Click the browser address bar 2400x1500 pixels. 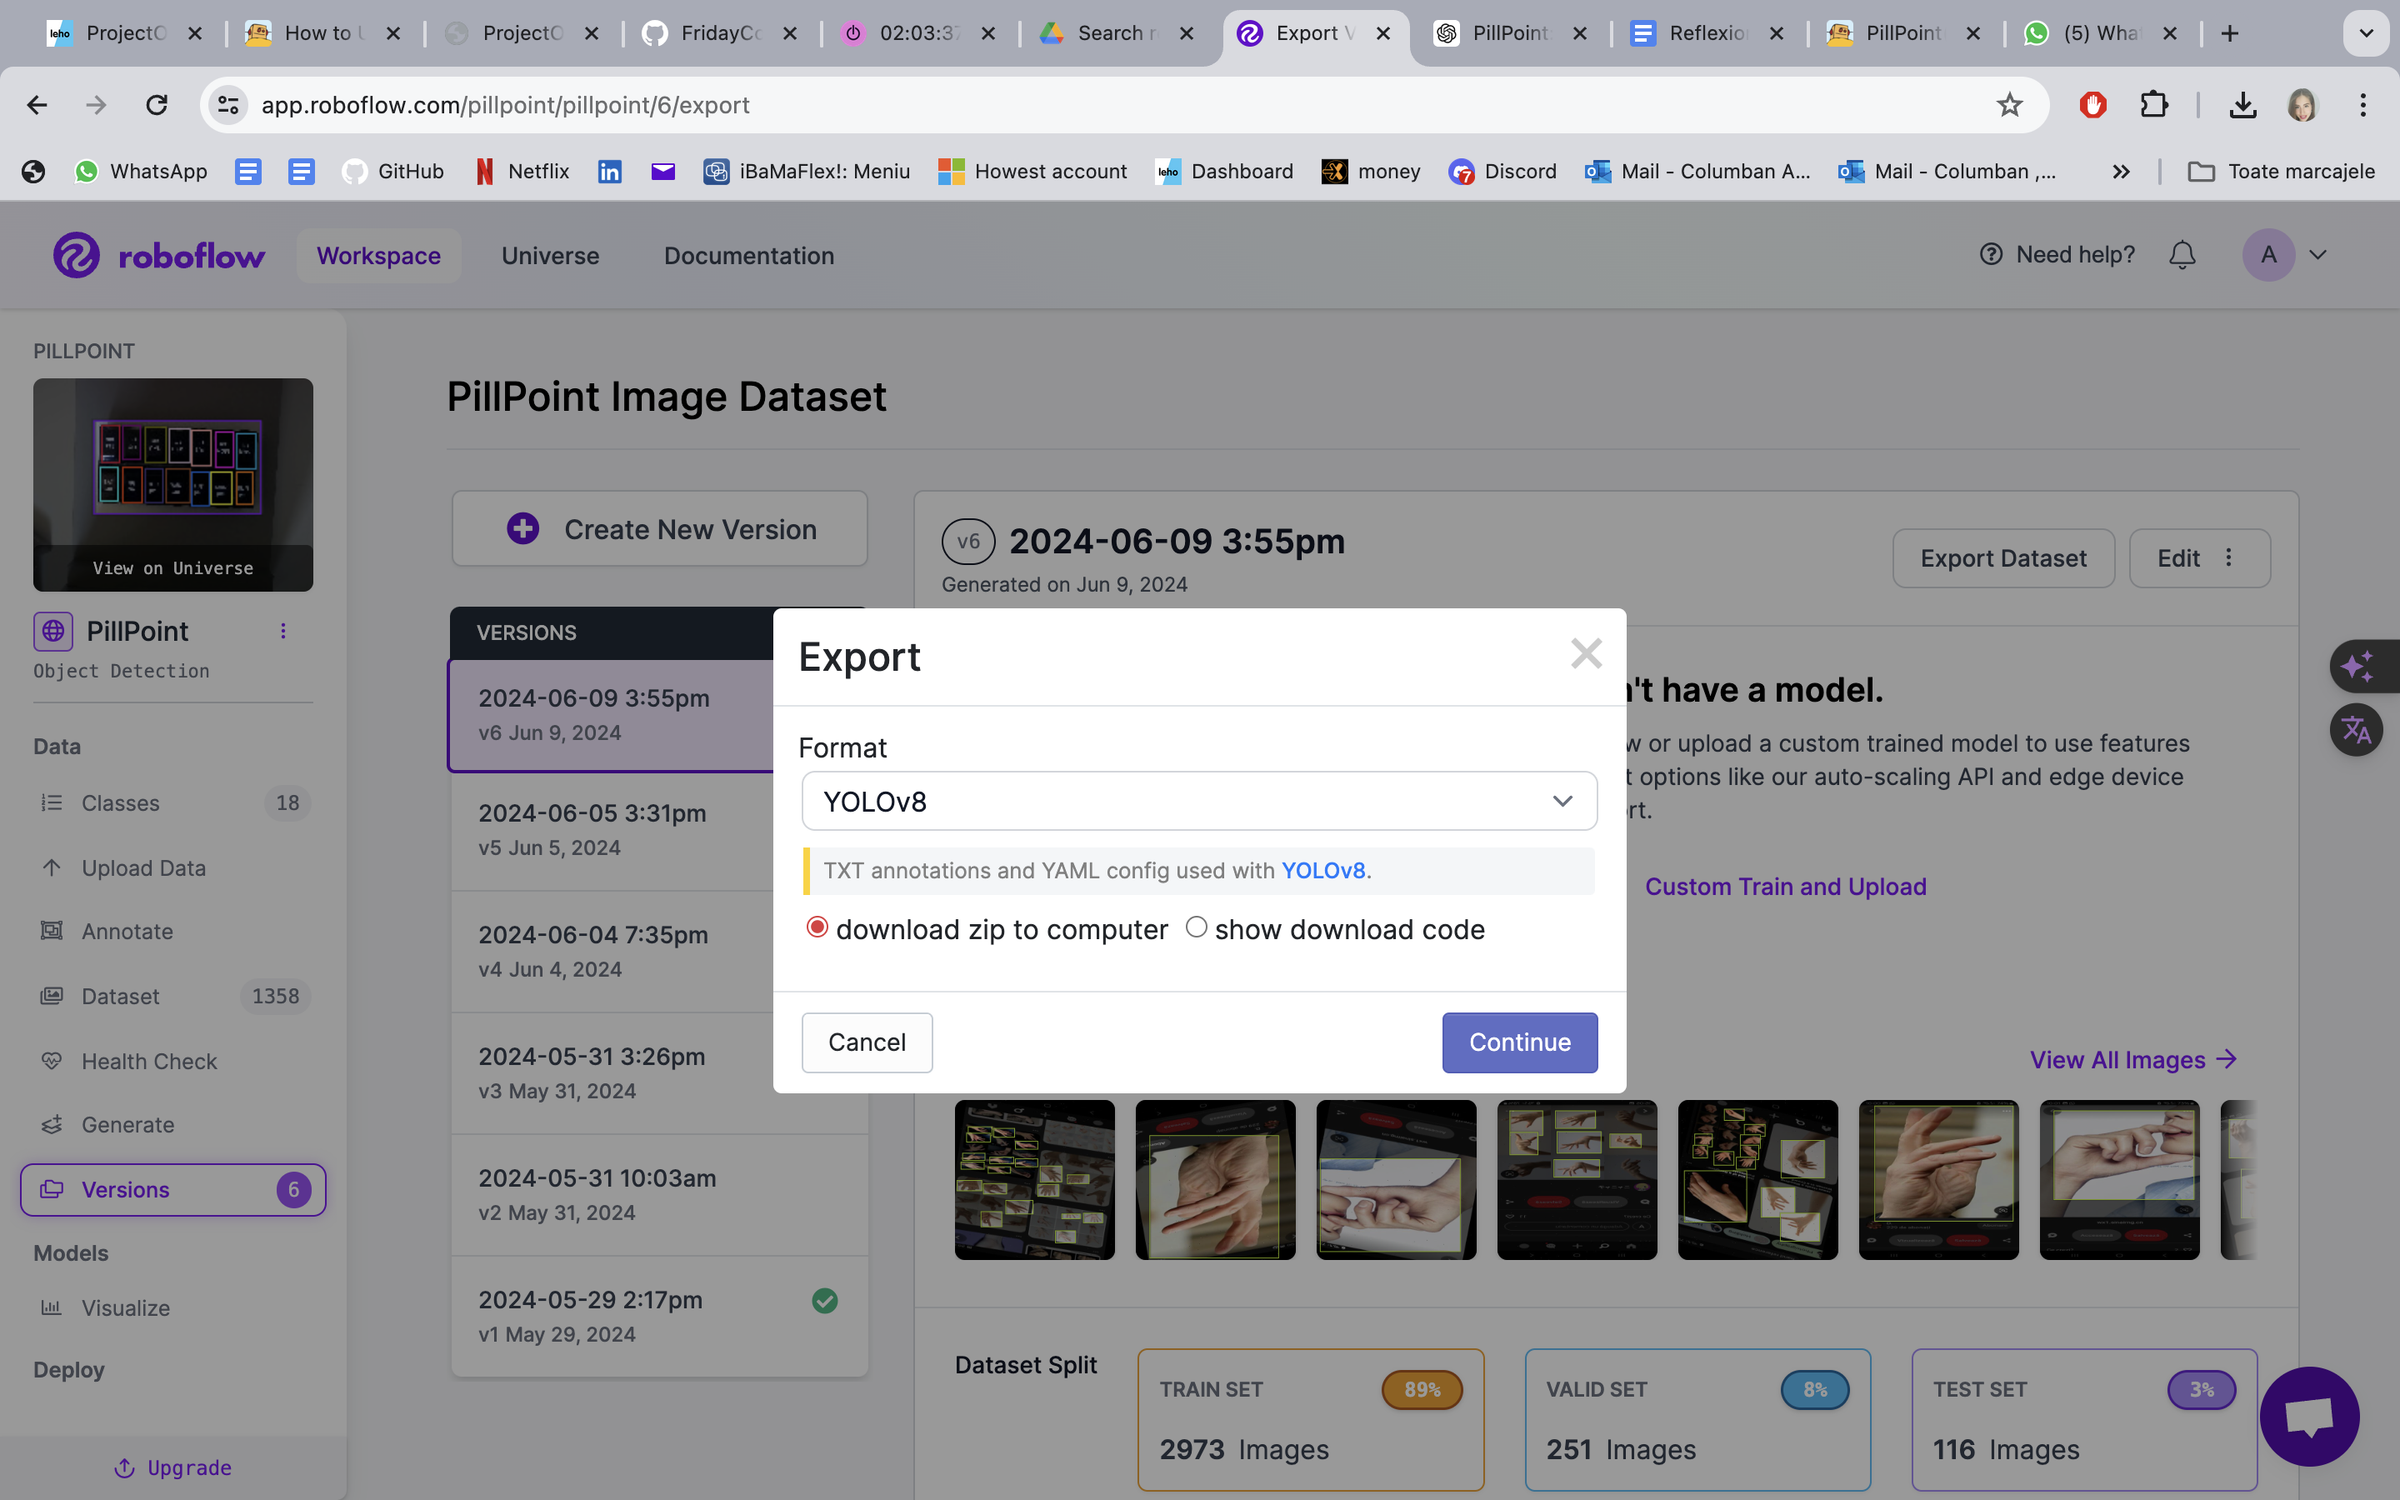click(x=1100, y=105)
